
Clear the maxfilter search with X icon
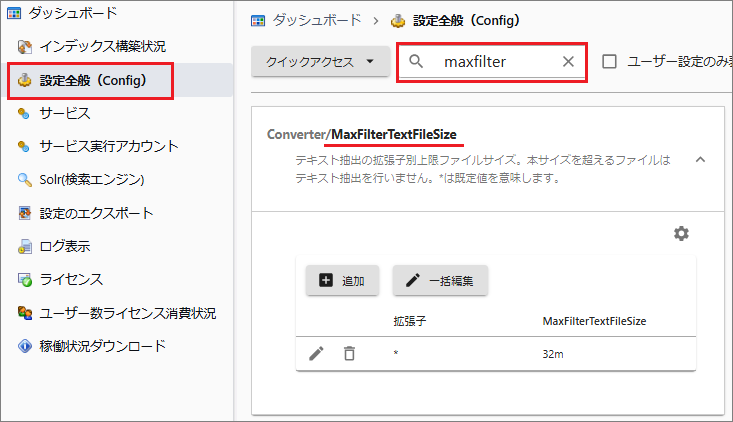click(x=568, y=62)
